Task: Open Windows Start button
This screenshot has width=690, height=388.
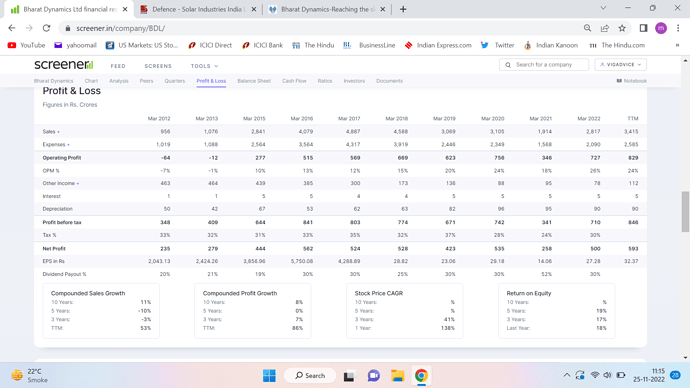Action: click(x=269, y=376)
